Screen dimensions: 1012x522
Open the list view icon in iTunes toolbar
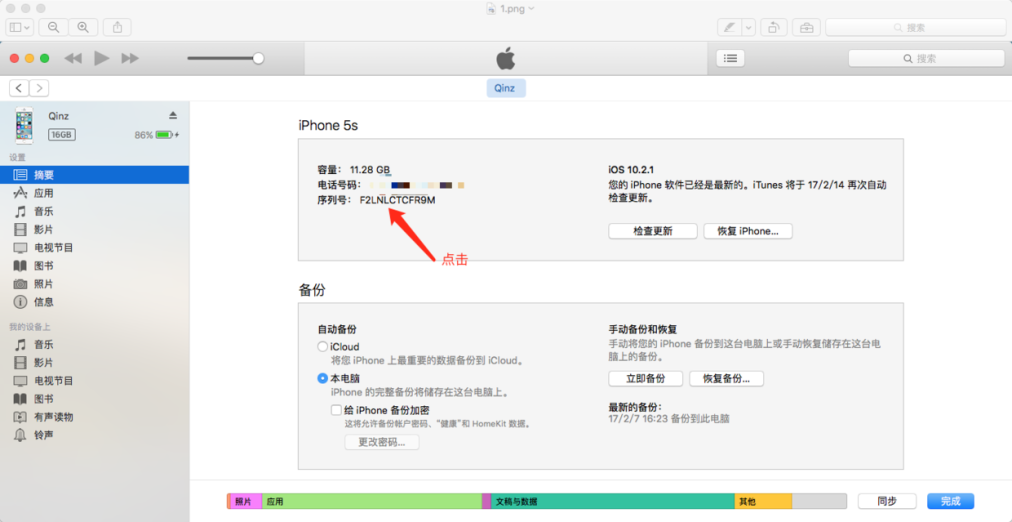730,58
